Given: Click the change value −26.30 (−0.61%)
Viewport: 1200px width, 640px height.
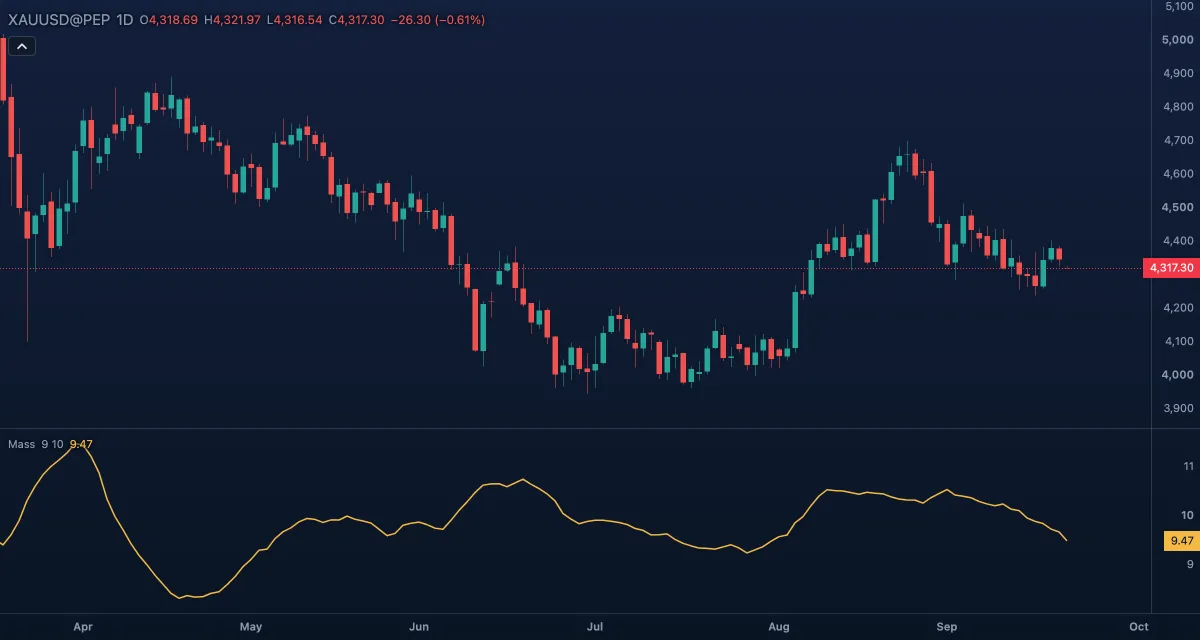Looking at the screenshot, I should tap(437, 20).
